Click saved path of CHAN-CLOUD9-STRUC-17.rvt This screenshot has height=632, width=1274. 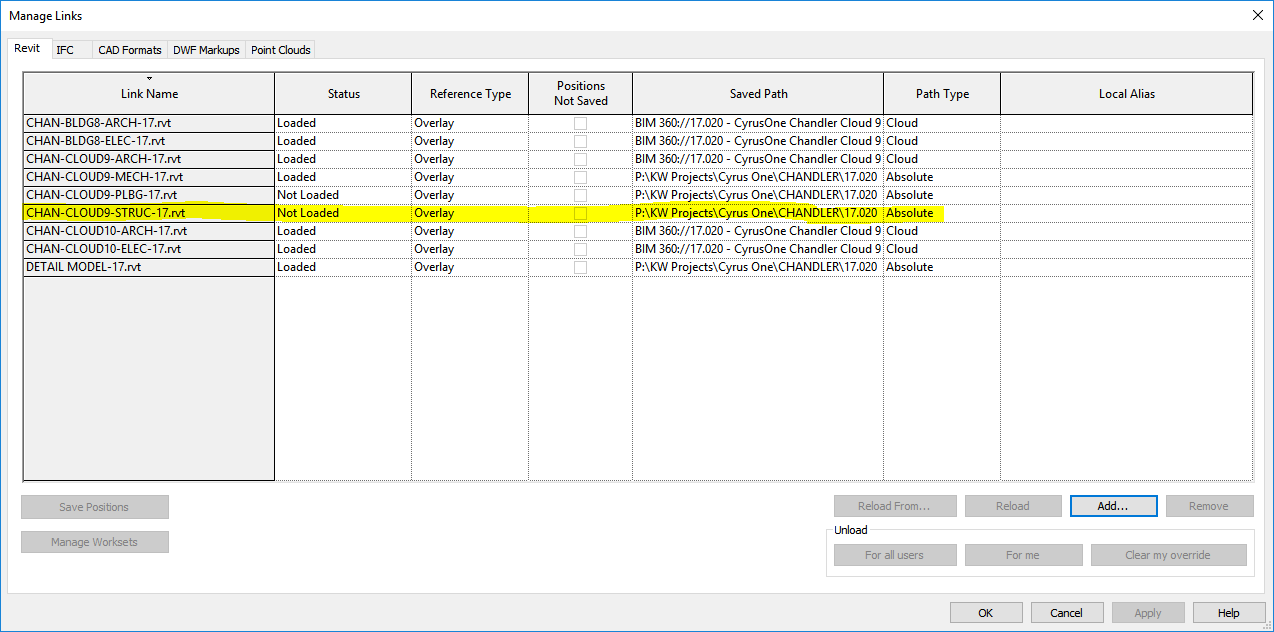(x=758, y=213)
